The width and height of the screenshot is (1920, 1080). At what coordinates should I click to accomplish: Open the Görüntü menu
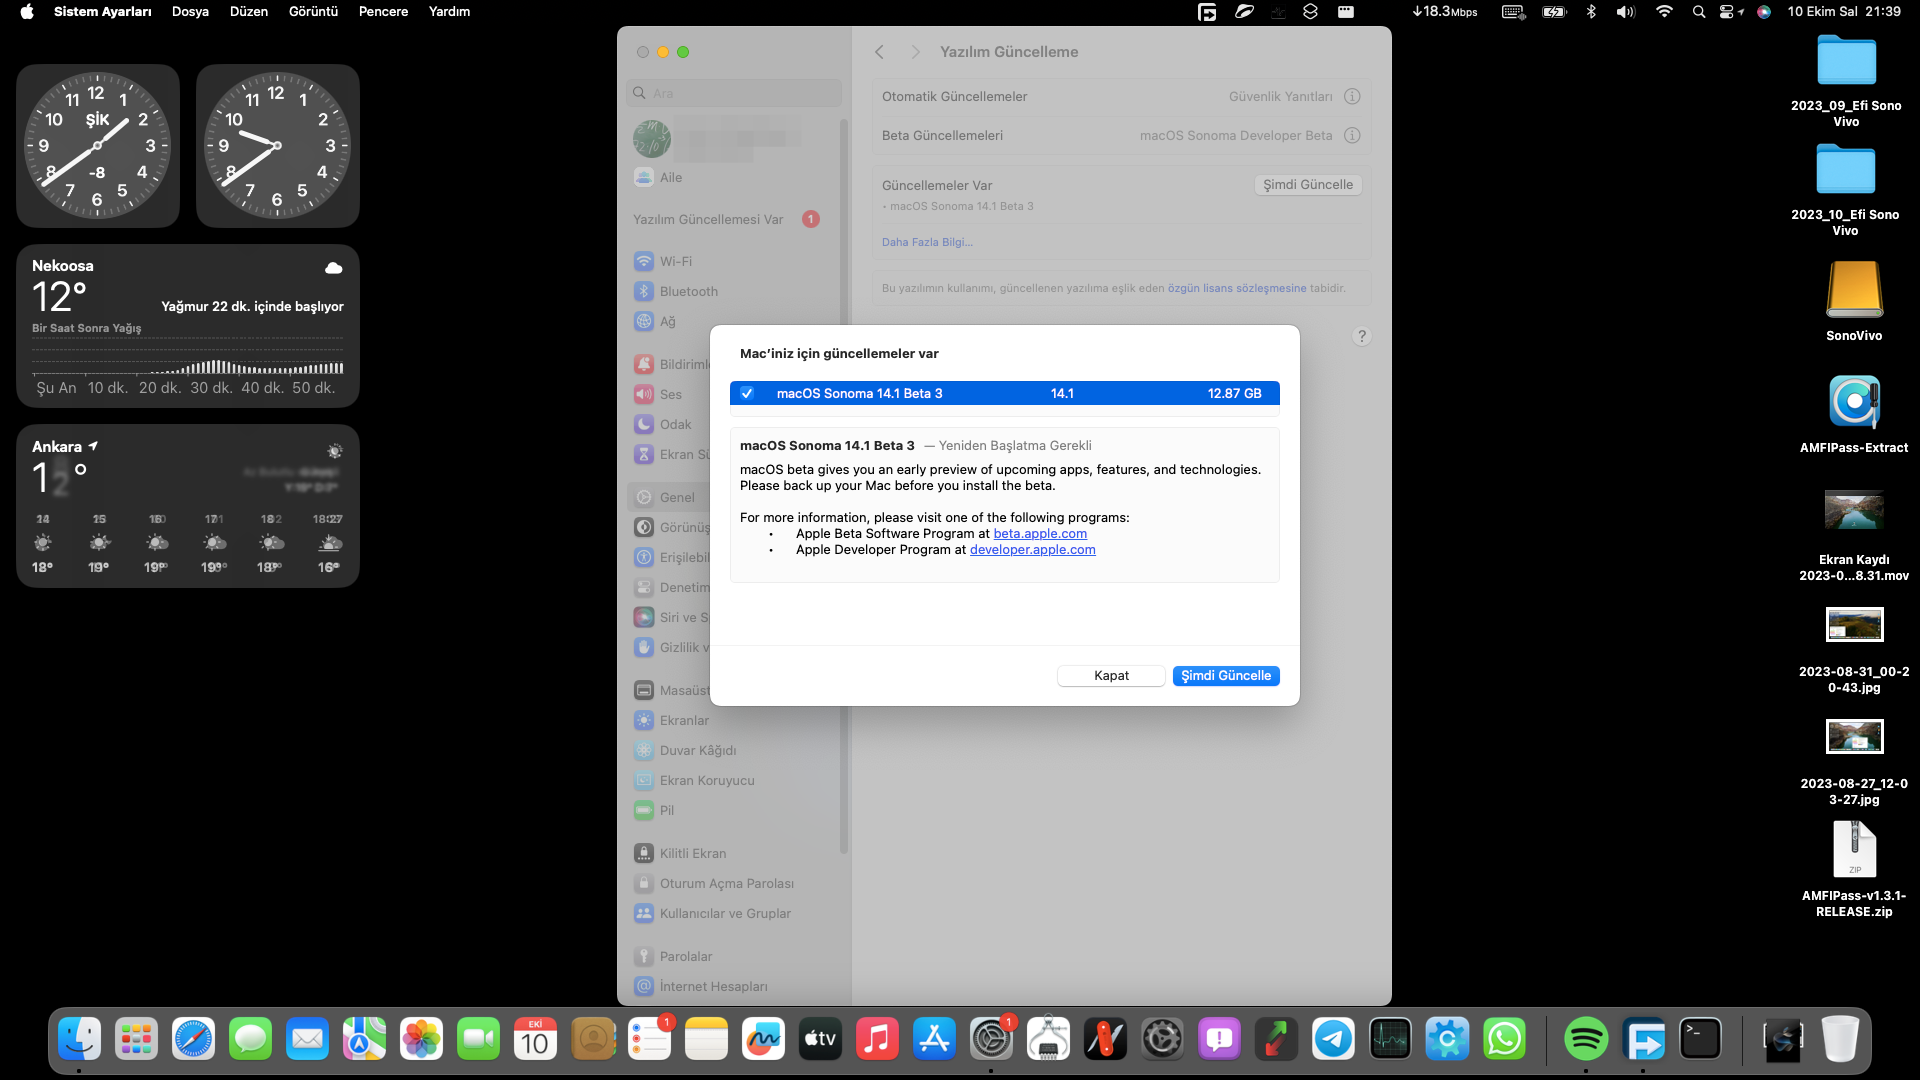[x=313, y=12]
